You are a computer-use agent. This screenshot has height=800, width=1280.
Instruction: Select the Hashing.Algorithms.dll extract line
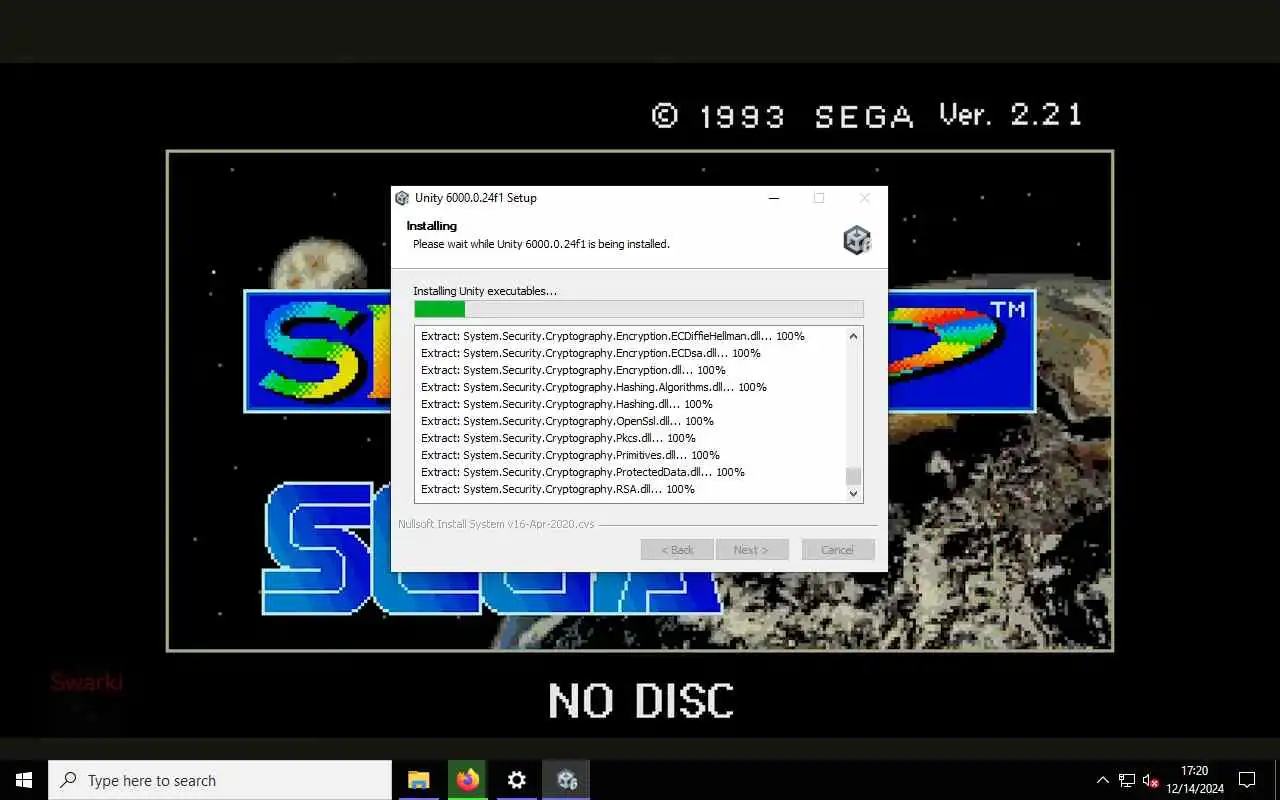[x=594, y=387]
